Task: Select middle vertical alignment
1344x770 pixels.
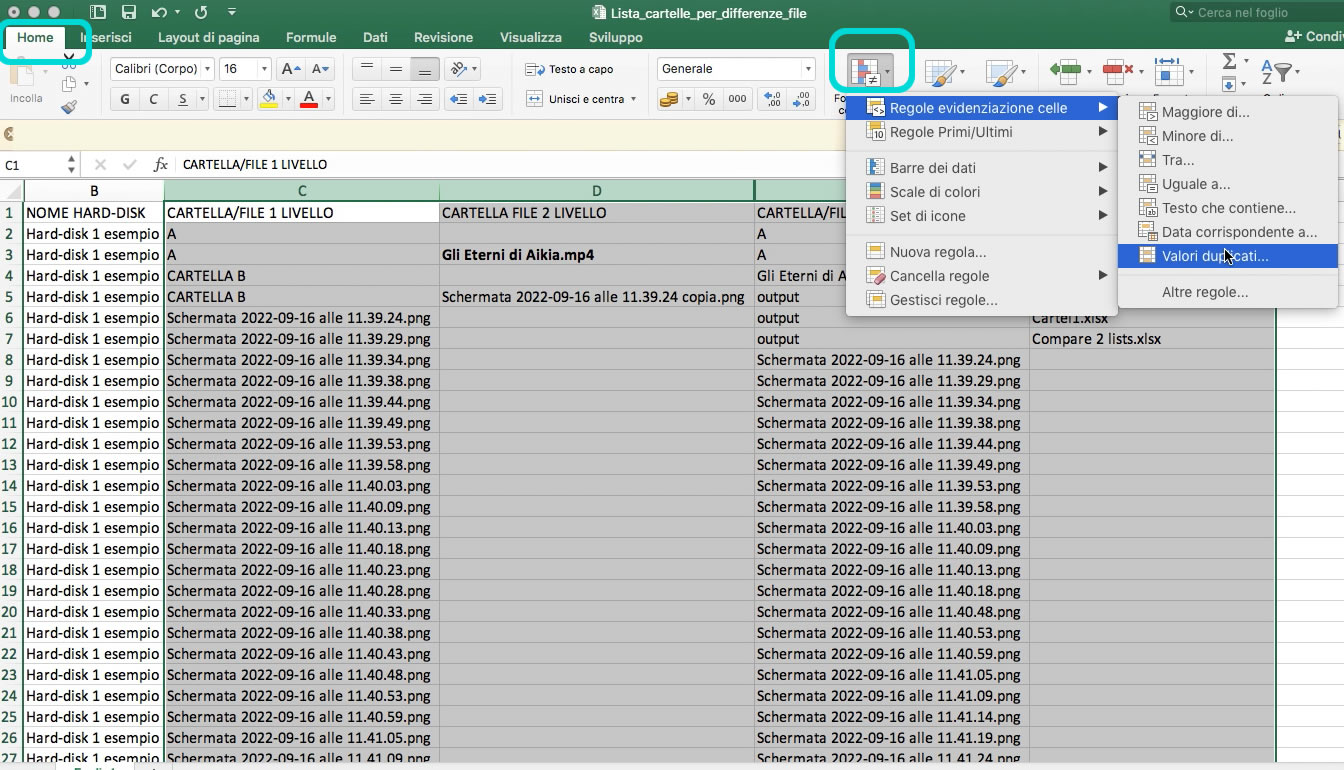Action: [396, 69]
